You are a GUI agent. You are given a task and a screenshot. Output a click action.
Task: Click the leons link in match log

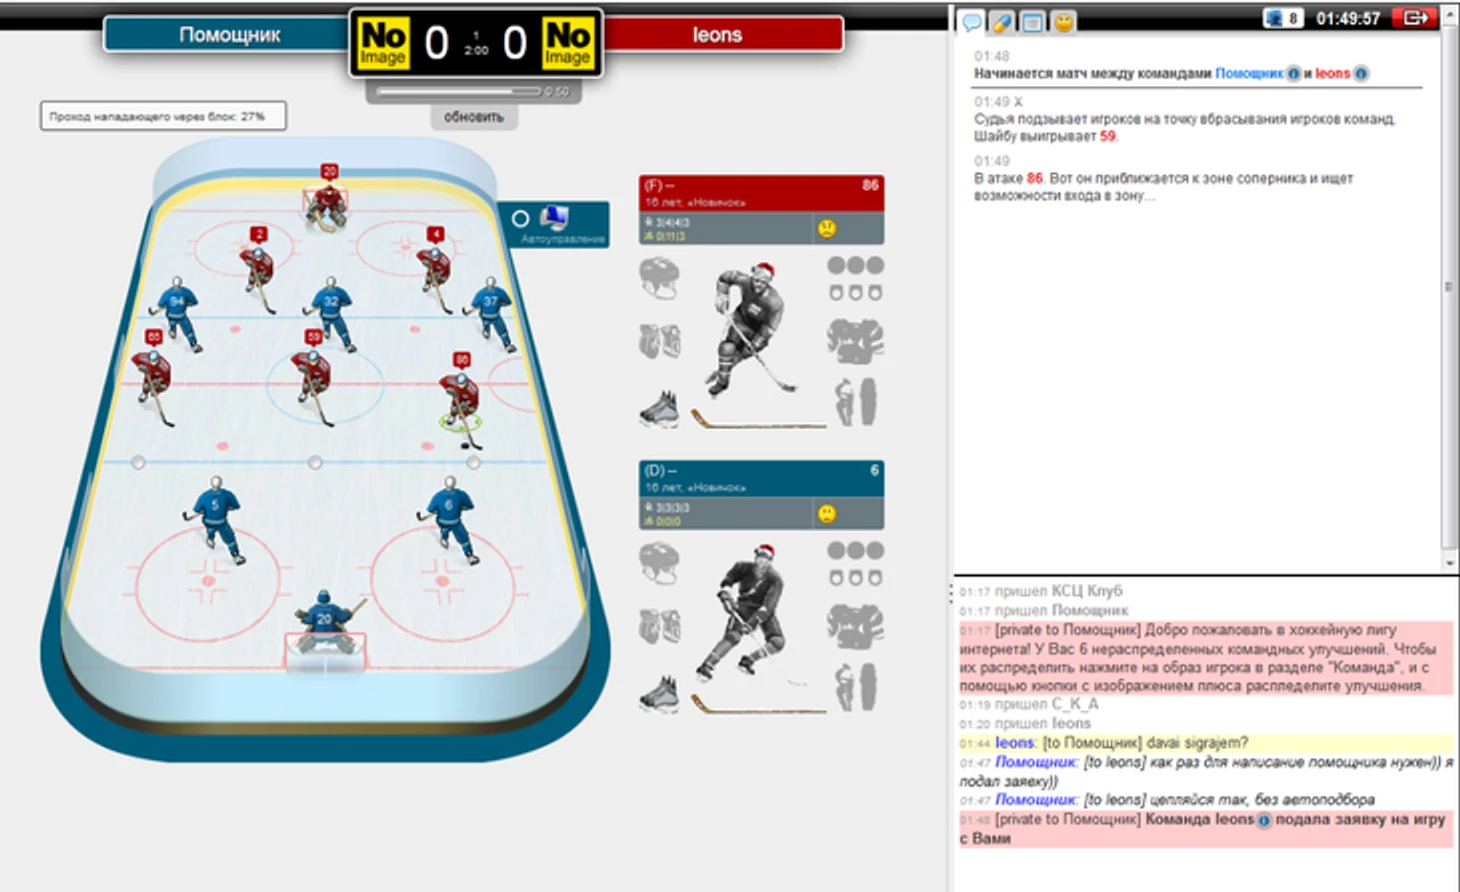(1332, 73)
